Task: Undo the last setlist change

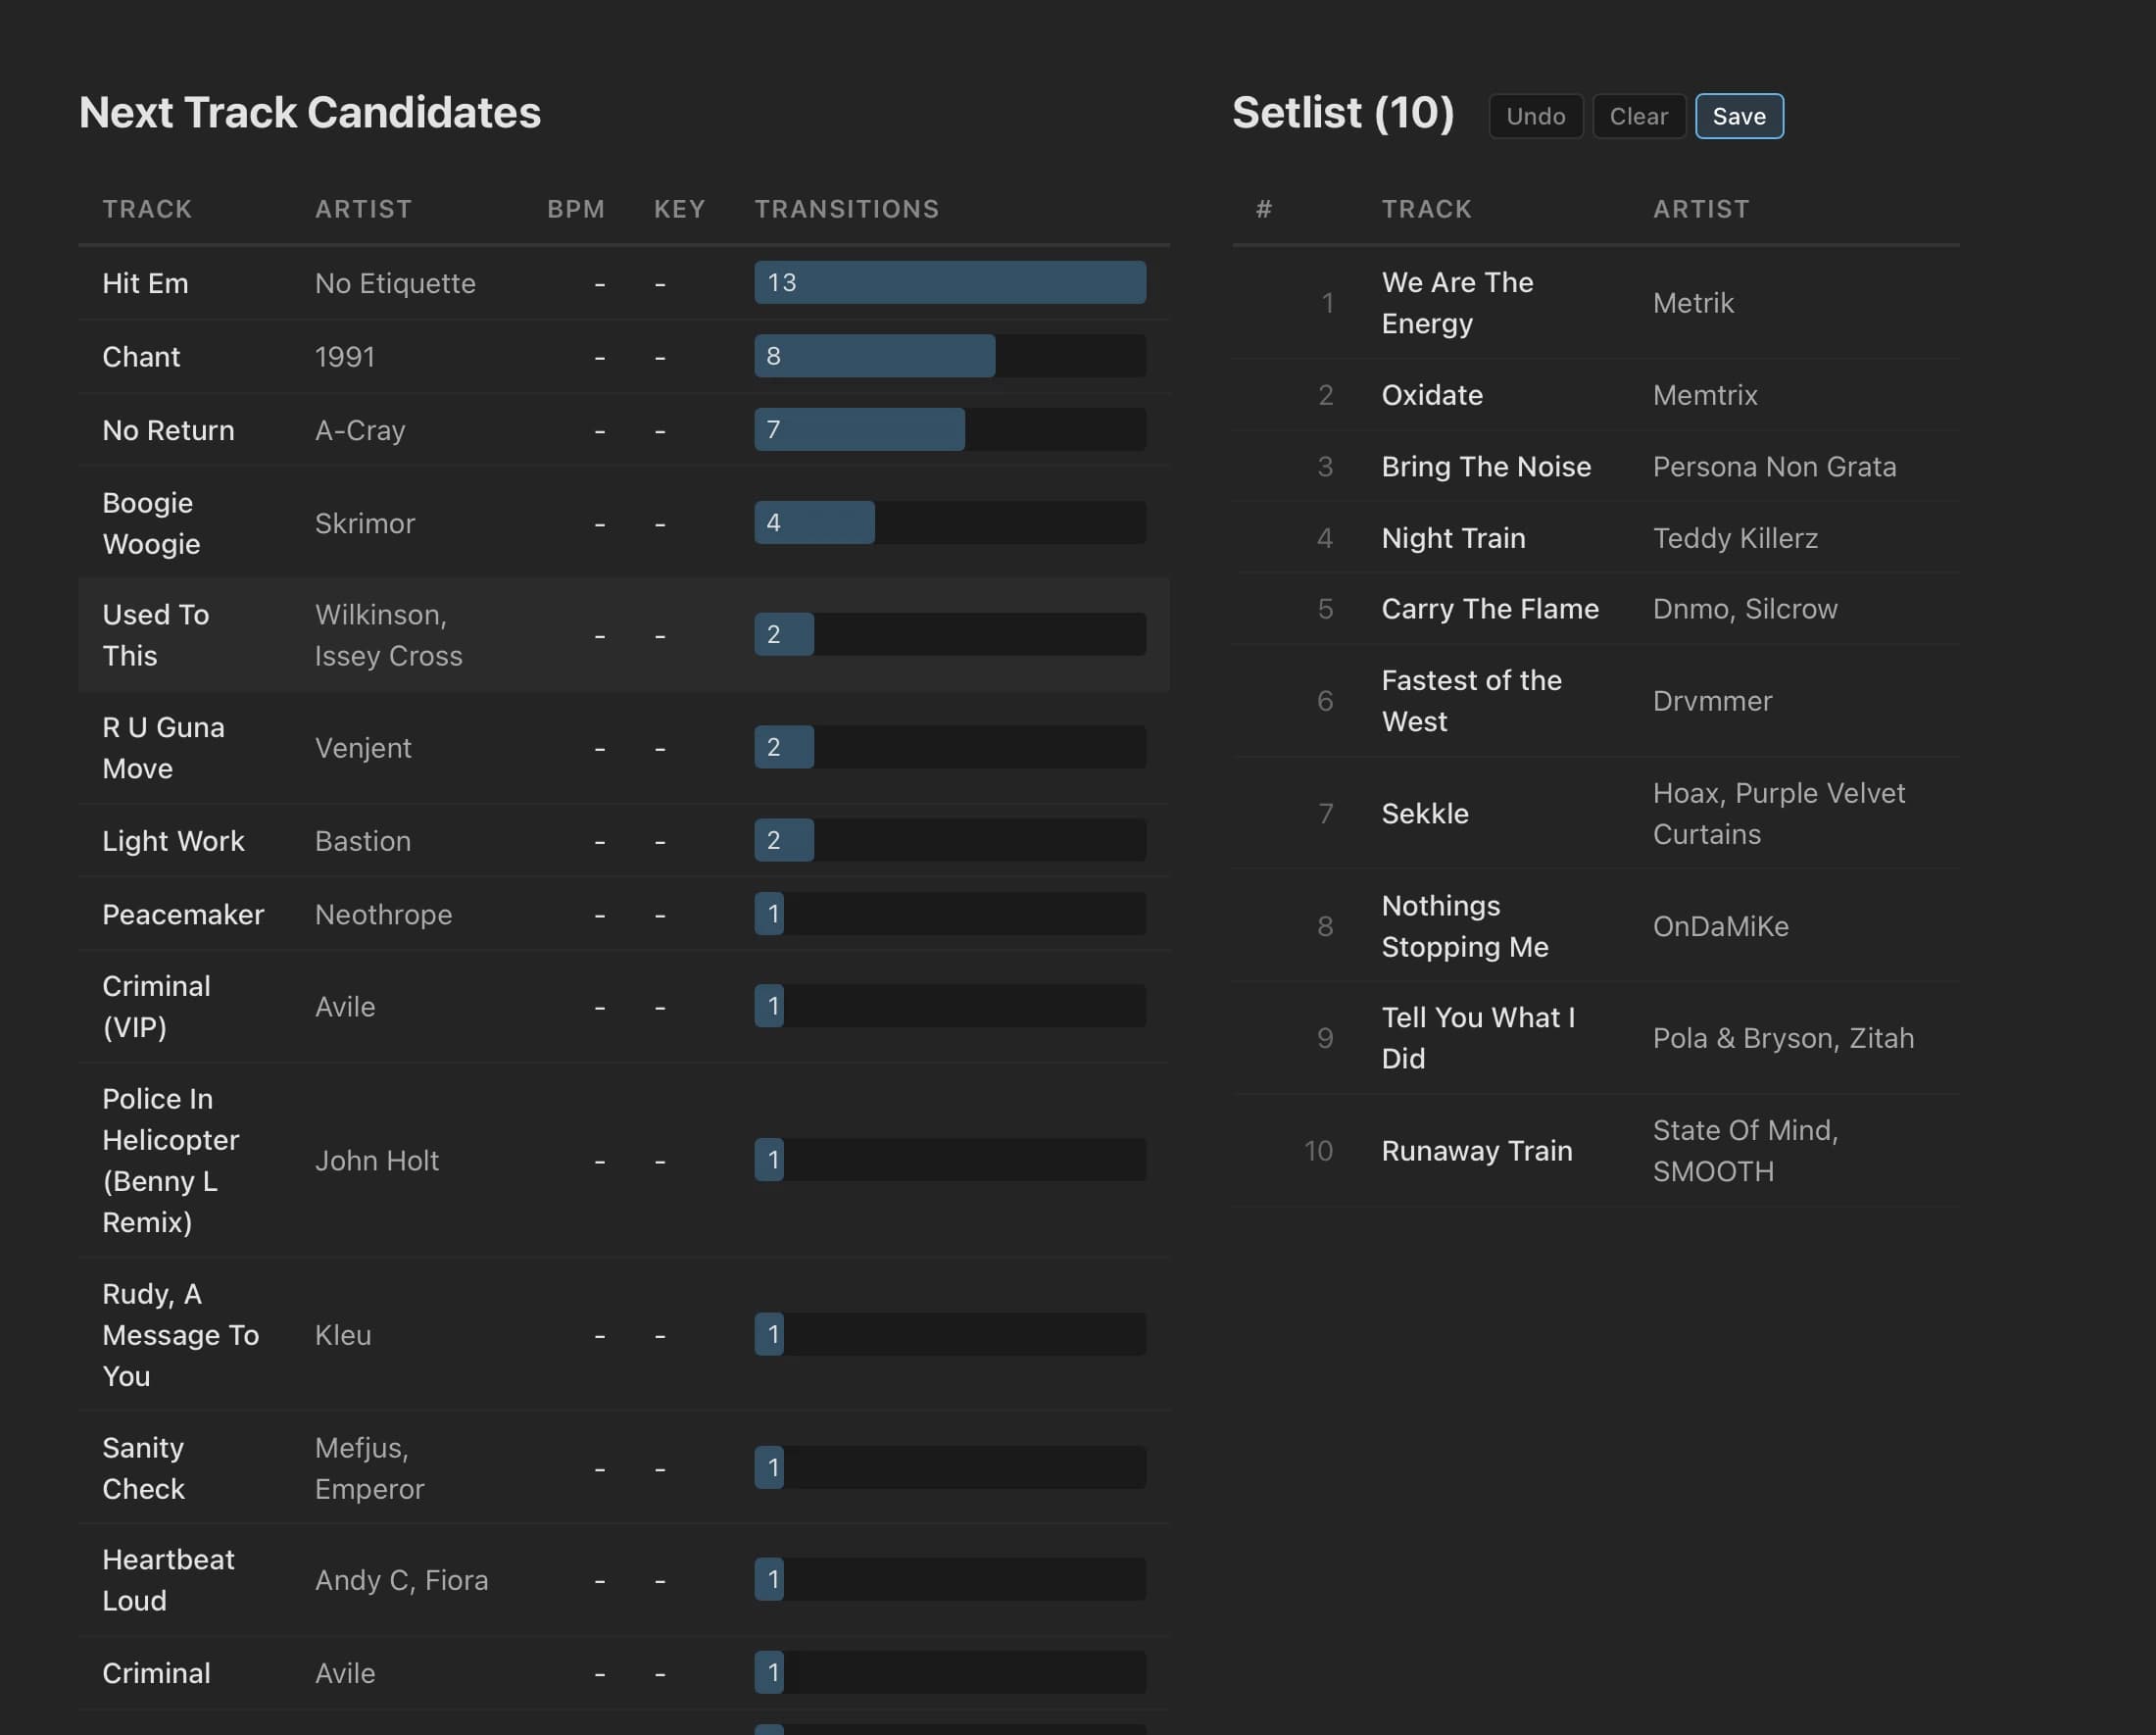Action: point(1536,115)
